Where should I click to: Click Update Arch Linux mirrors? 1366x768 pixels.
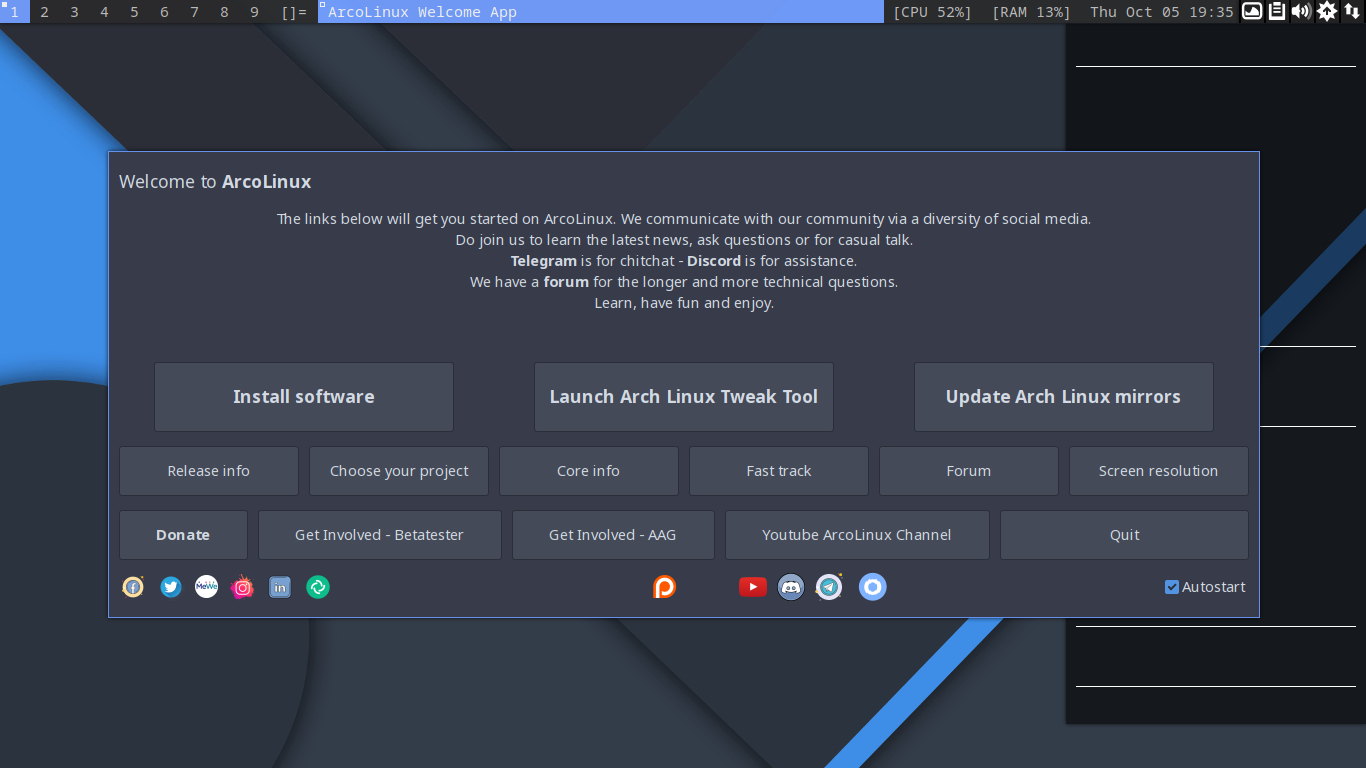pyautogui.click(x=1064, y=397)
